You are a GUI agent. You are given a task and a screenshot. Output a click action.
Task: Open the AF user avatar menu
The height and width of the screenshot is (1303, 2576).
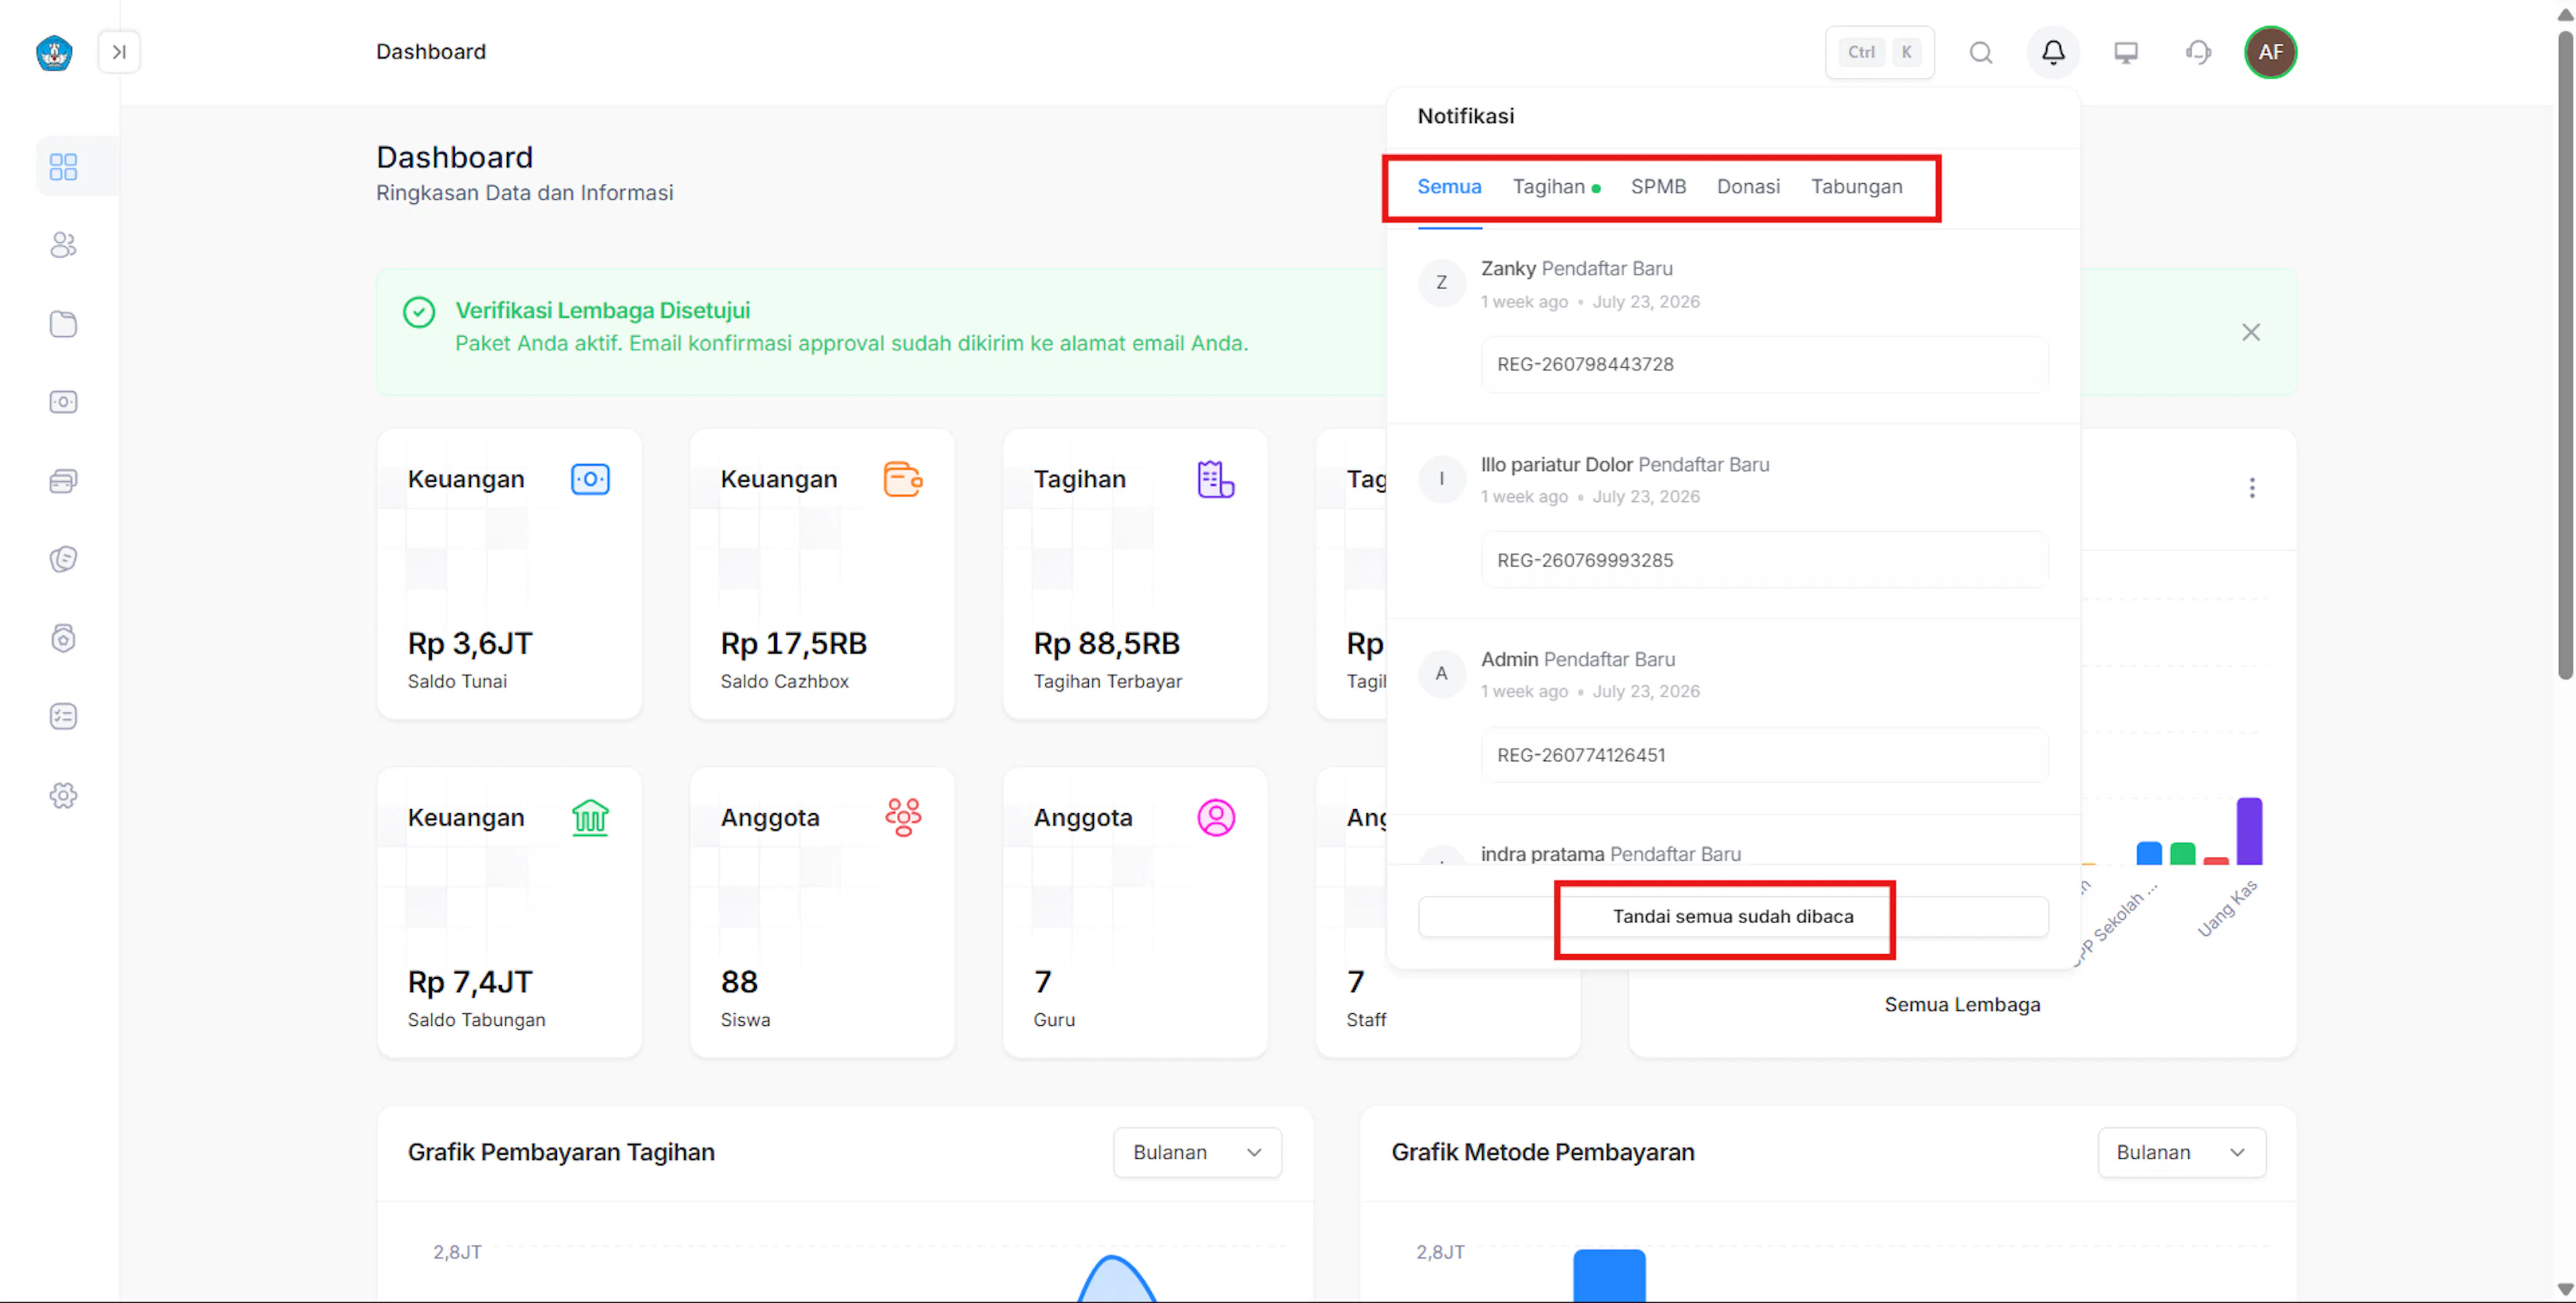click(2270, 52)
